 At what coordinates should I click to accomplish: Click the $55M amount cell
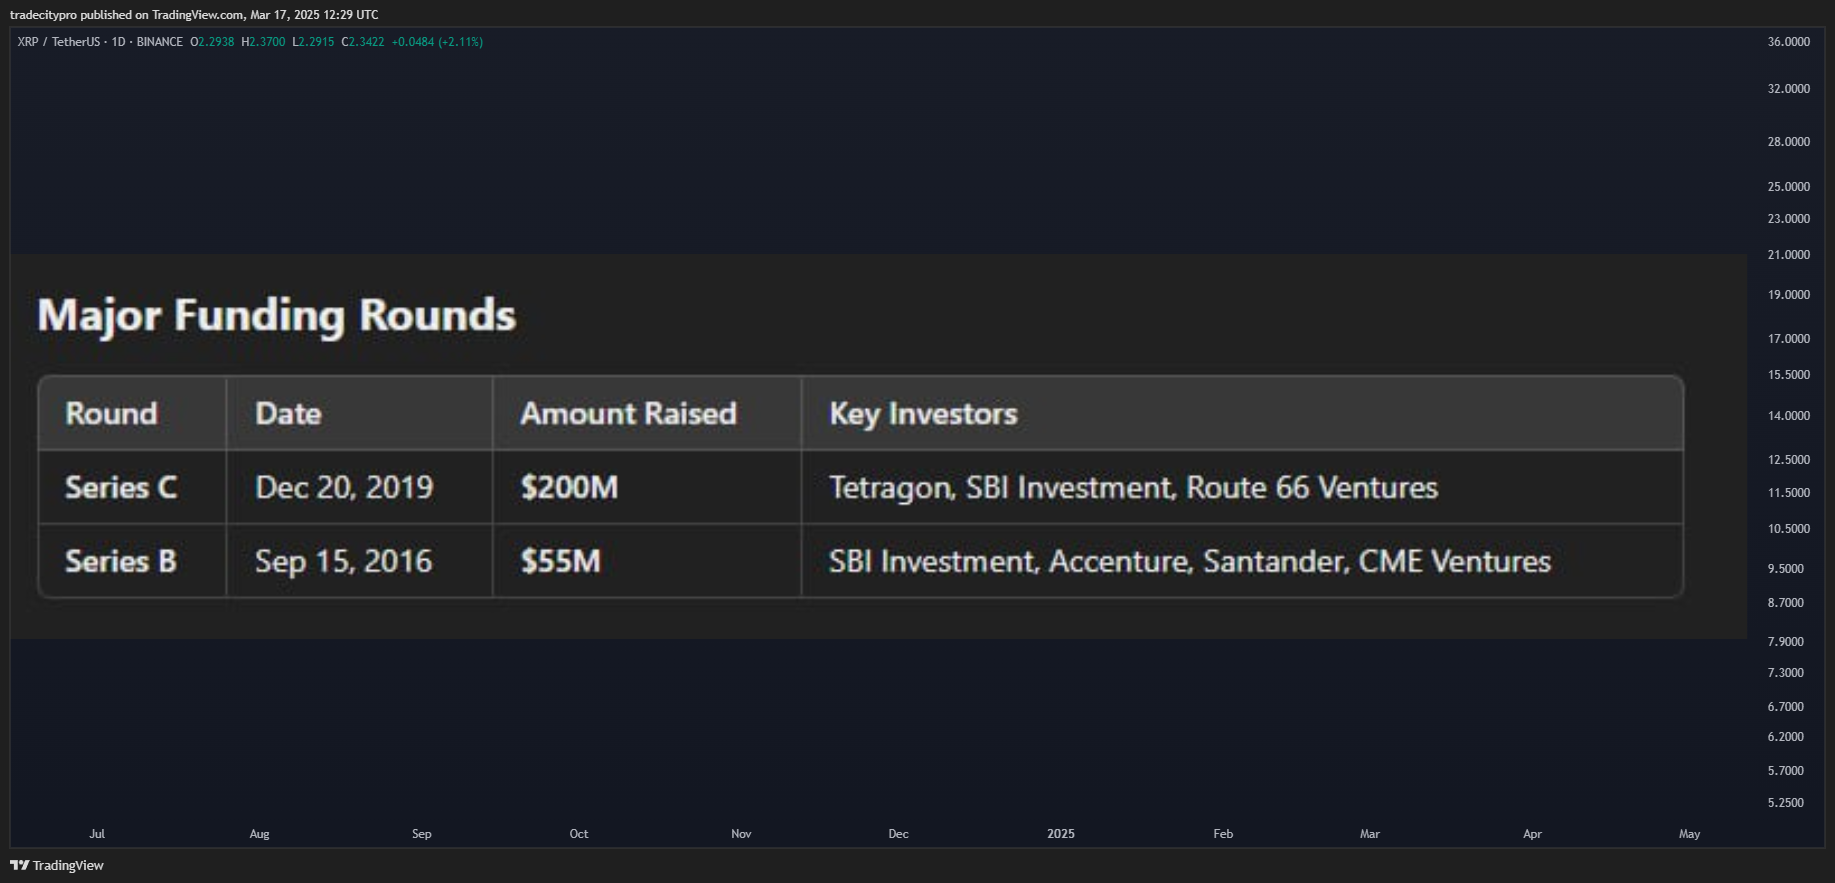647,561
